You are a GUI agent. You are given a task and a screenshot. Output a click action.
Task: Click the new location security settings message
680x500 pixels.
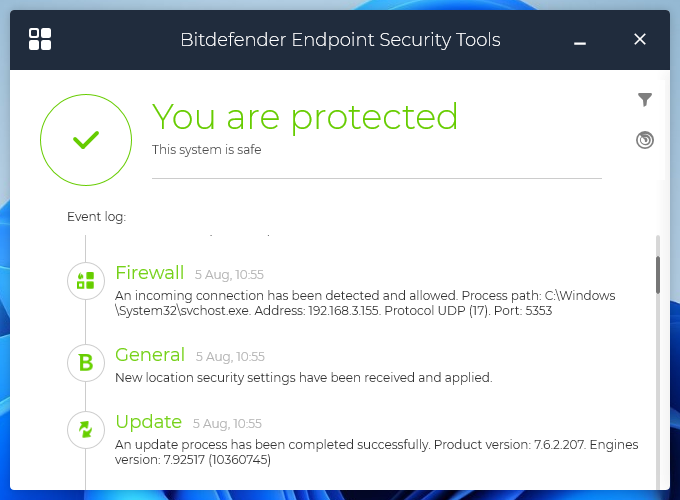[304, 378]
